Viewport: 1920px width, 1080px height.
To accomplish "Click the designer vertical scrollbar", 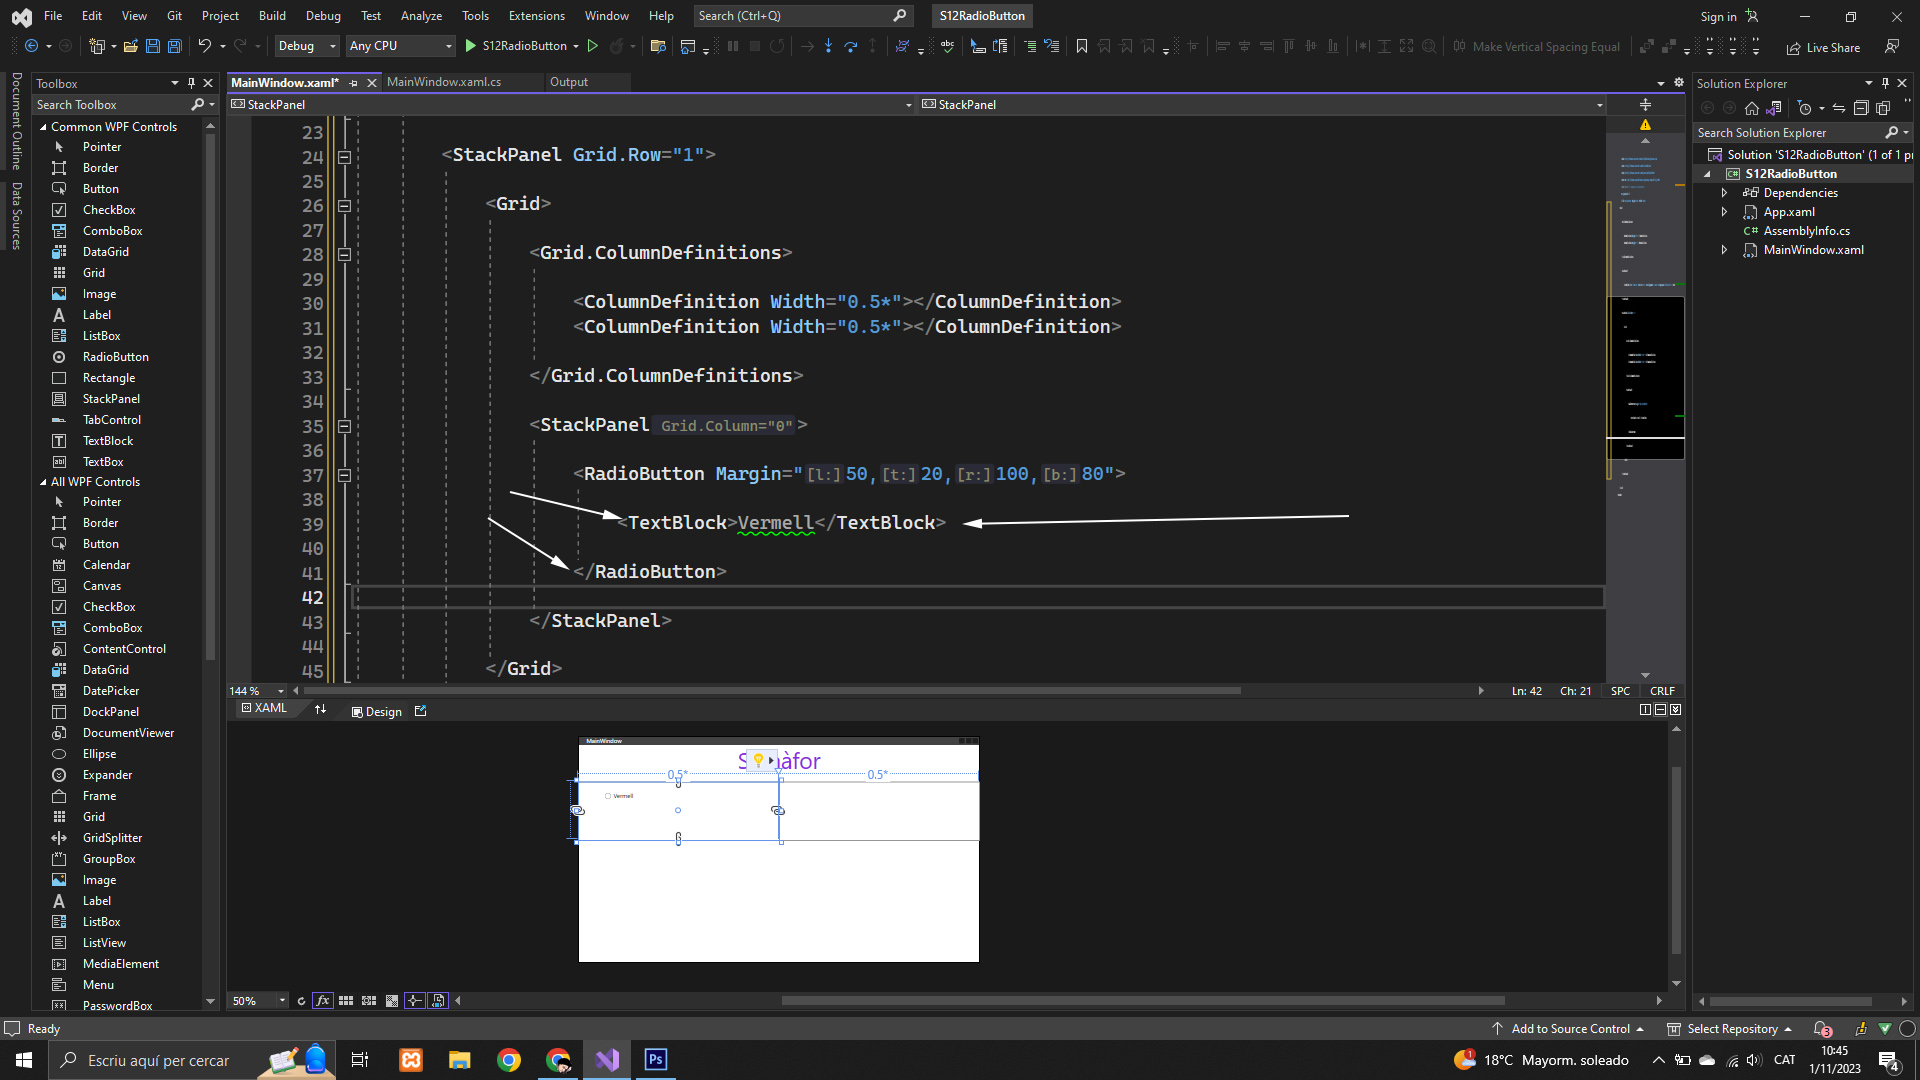I will pyautogui.click(x=1676, y=860).
